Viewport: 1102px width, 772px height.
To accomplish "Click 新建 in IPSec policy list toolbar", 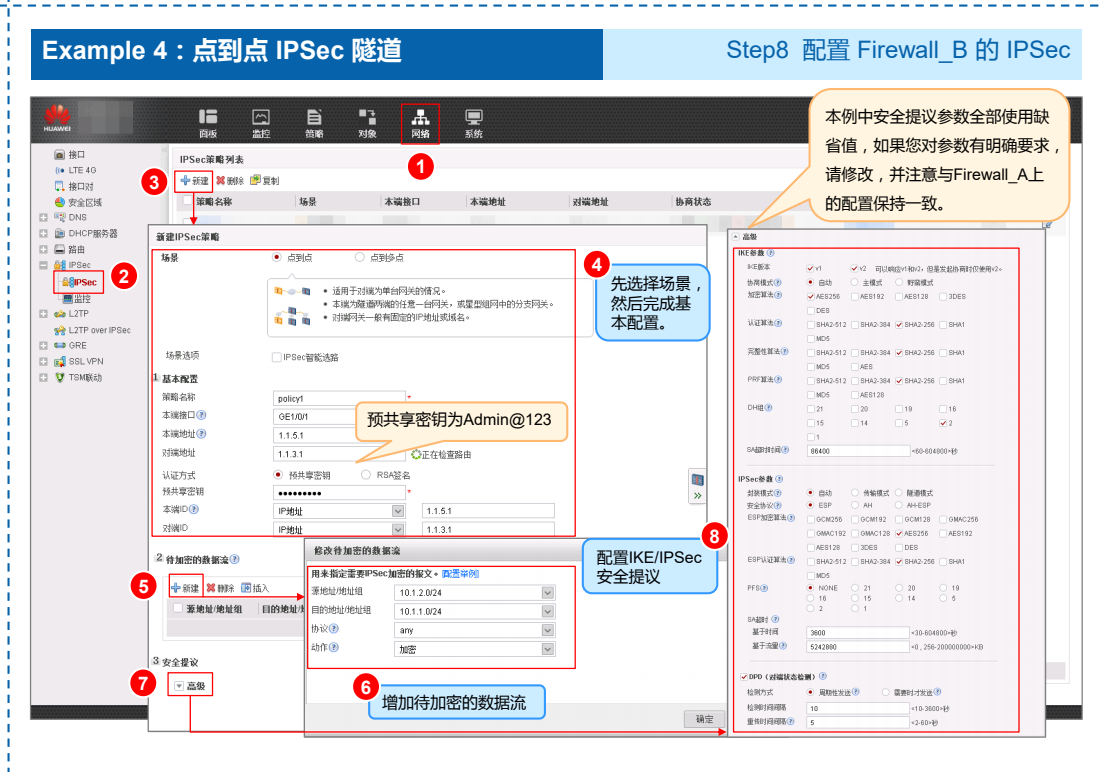I will 195,181.
